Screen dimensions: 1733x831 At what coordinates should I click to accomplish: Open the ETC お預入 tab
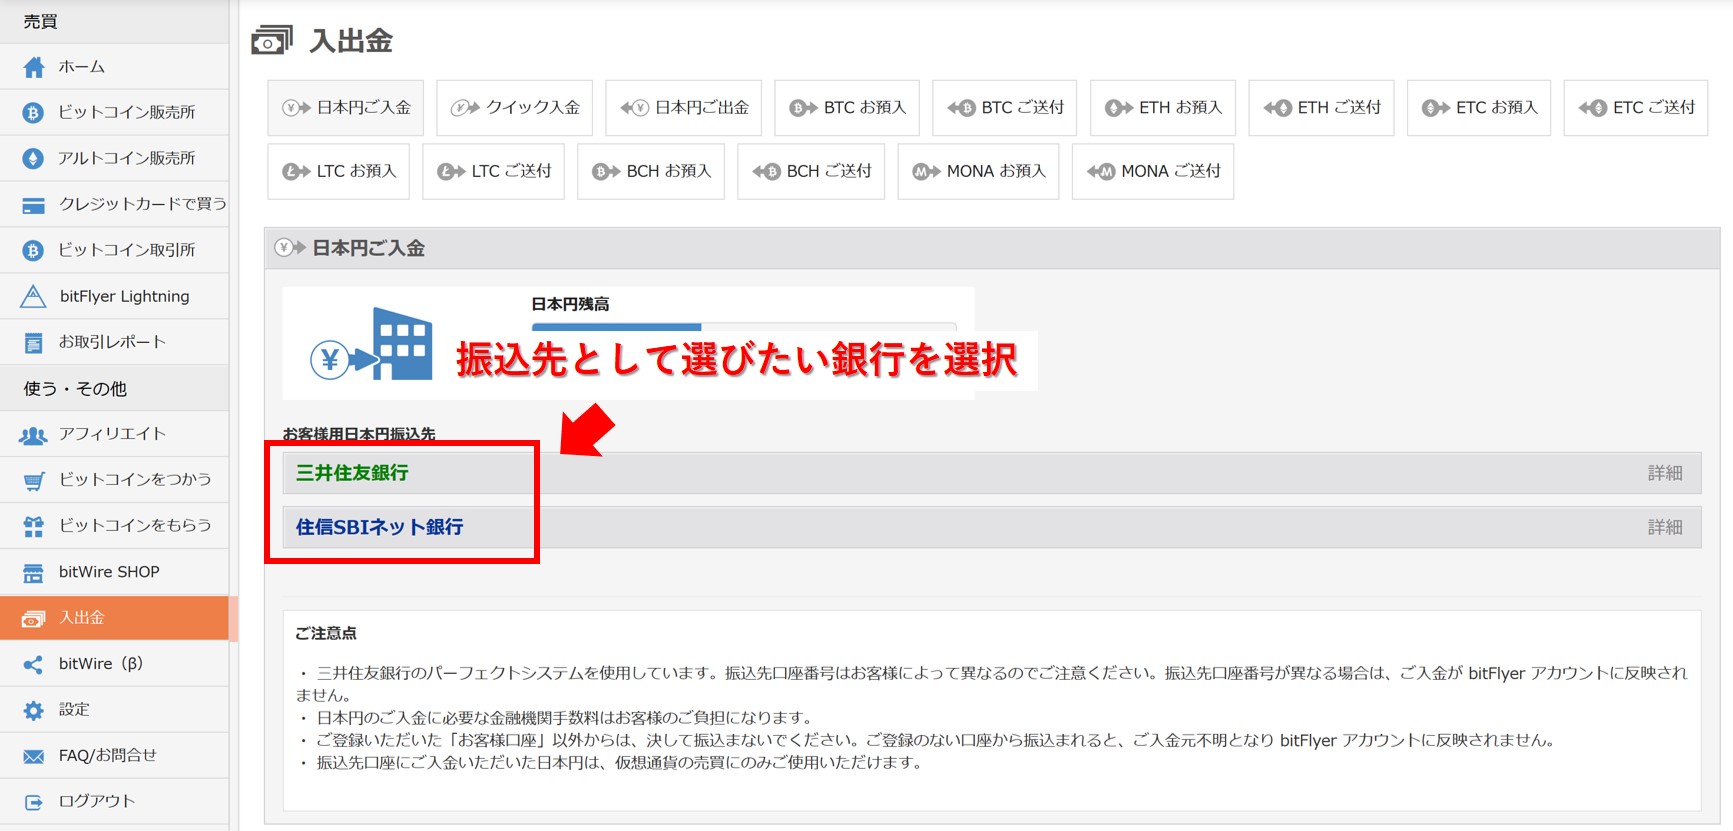(x=1479, y=108)
